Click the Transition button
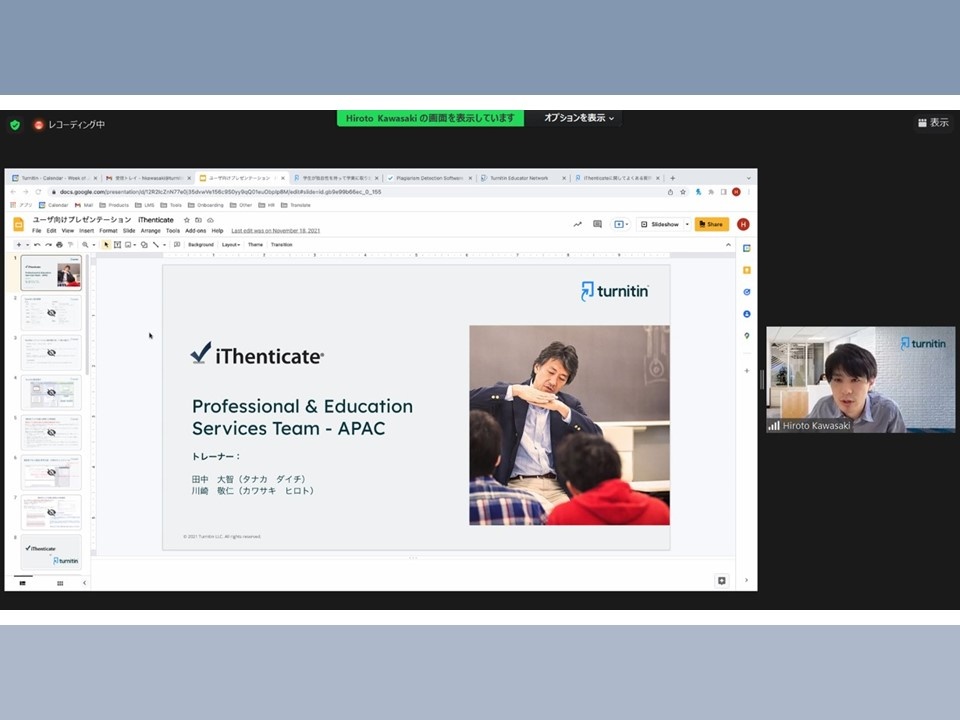The height and width of the screenshot is (720, 960). coord(282,245)
